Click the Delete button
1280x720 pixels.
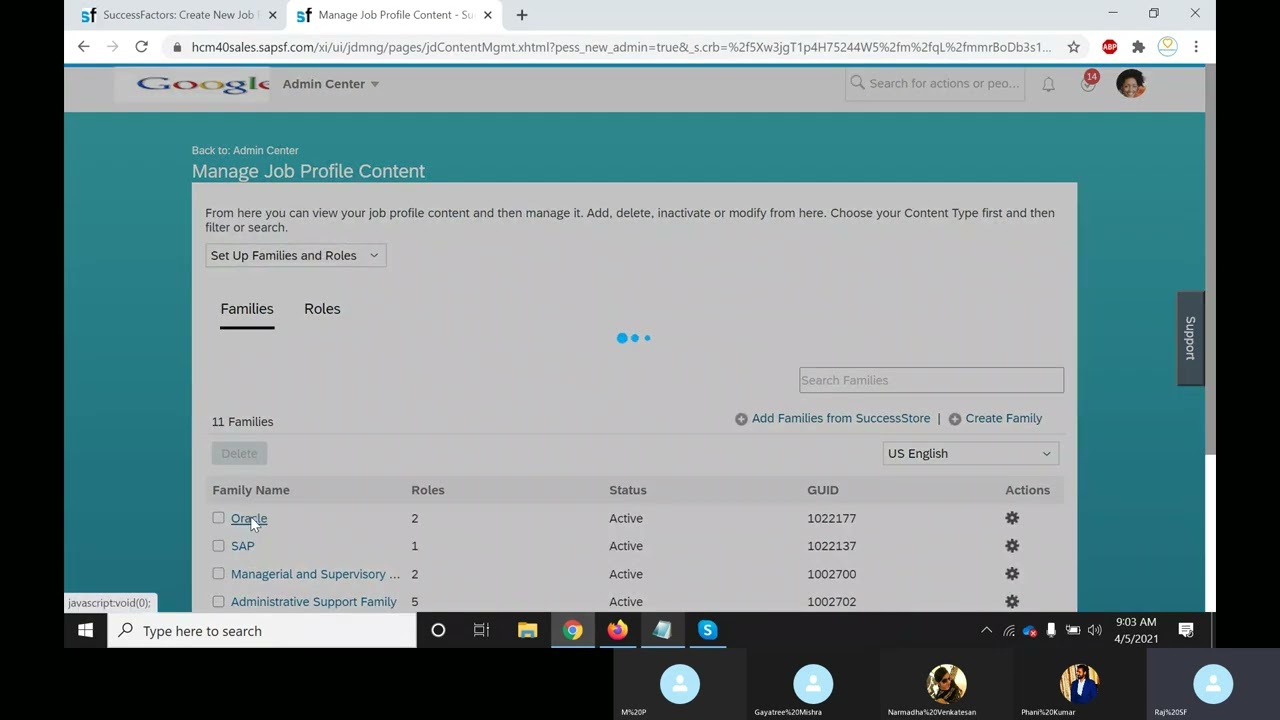pos(239,454)
